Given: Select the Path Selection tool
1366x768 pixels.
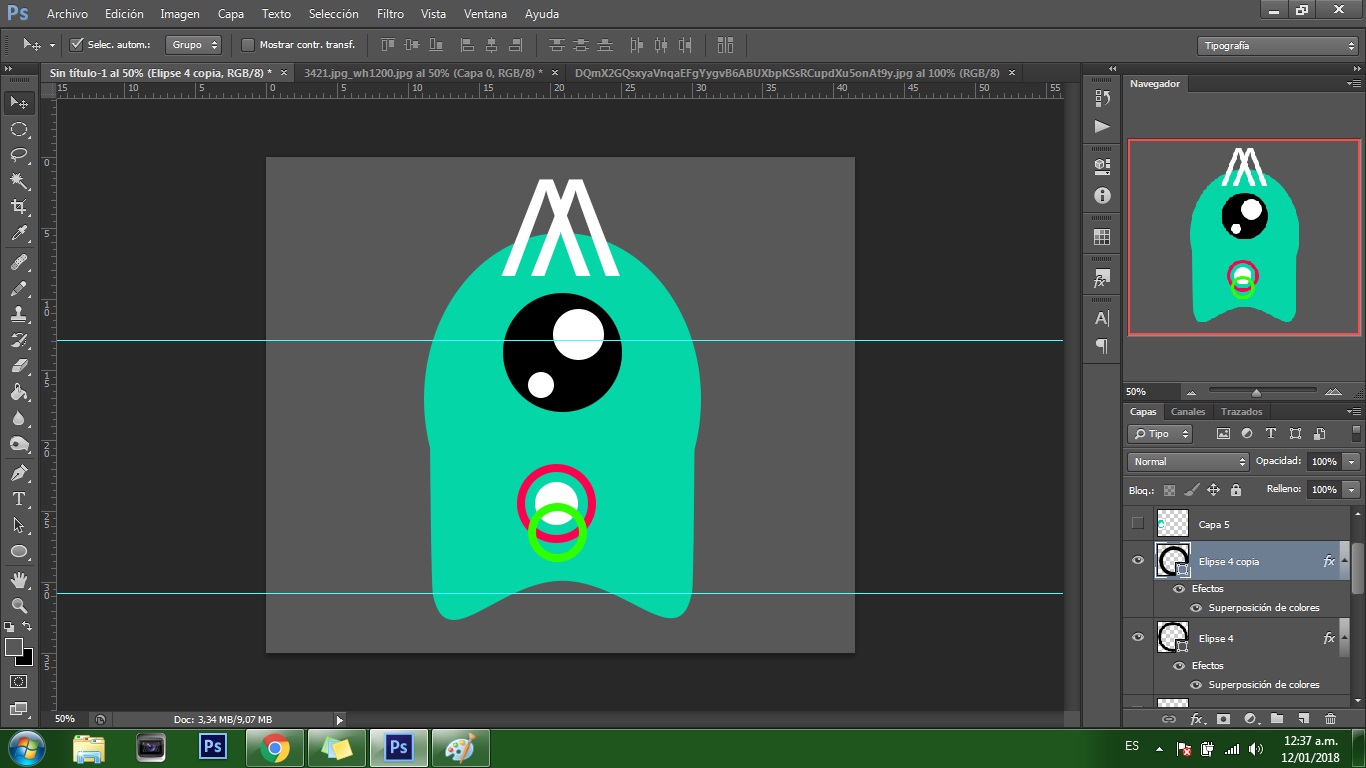Looking at the screenshot, I should click(19, 525).
